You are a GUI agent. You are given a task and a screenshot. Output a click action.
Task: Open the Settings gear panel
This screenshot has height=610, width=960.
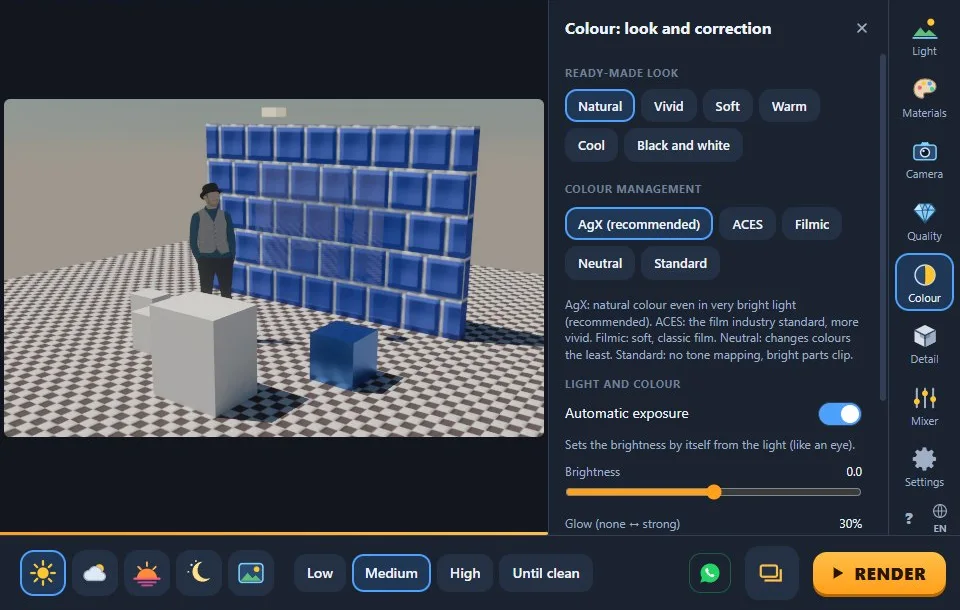(924, 467)
